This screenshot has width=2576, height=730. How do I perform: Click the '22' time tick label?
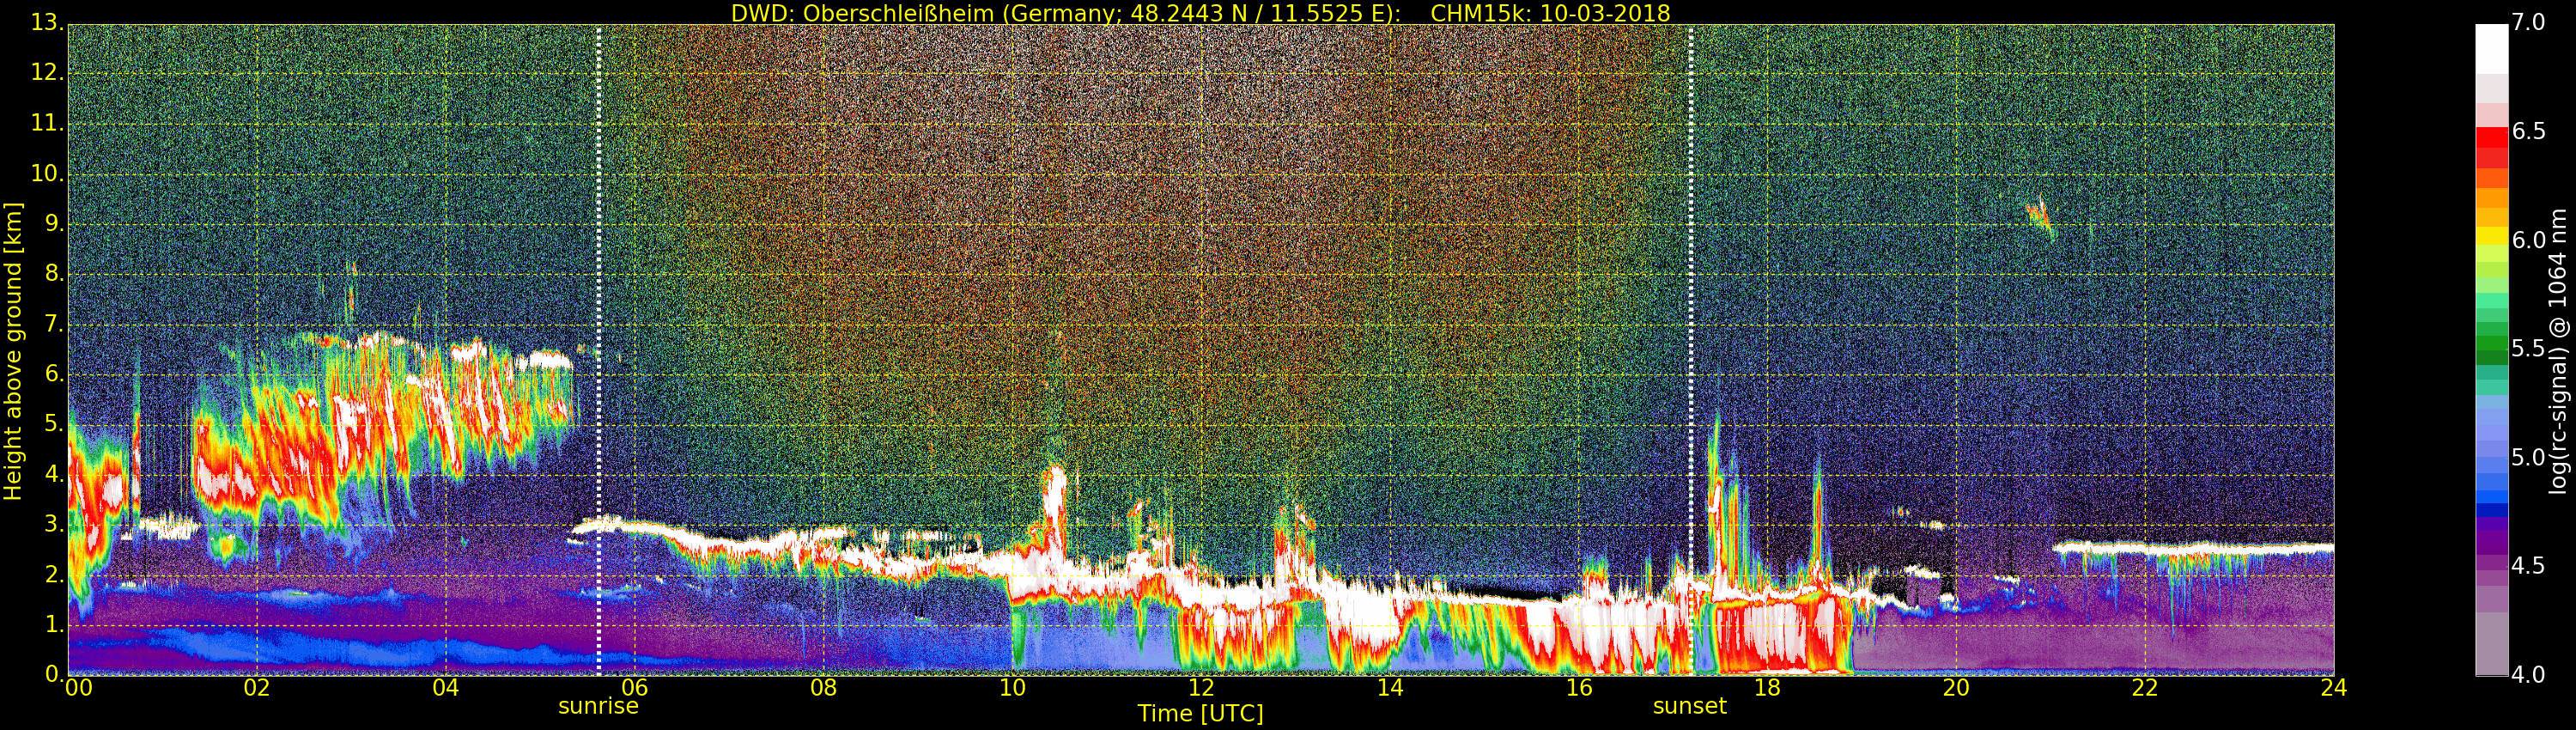(2145, 688)
